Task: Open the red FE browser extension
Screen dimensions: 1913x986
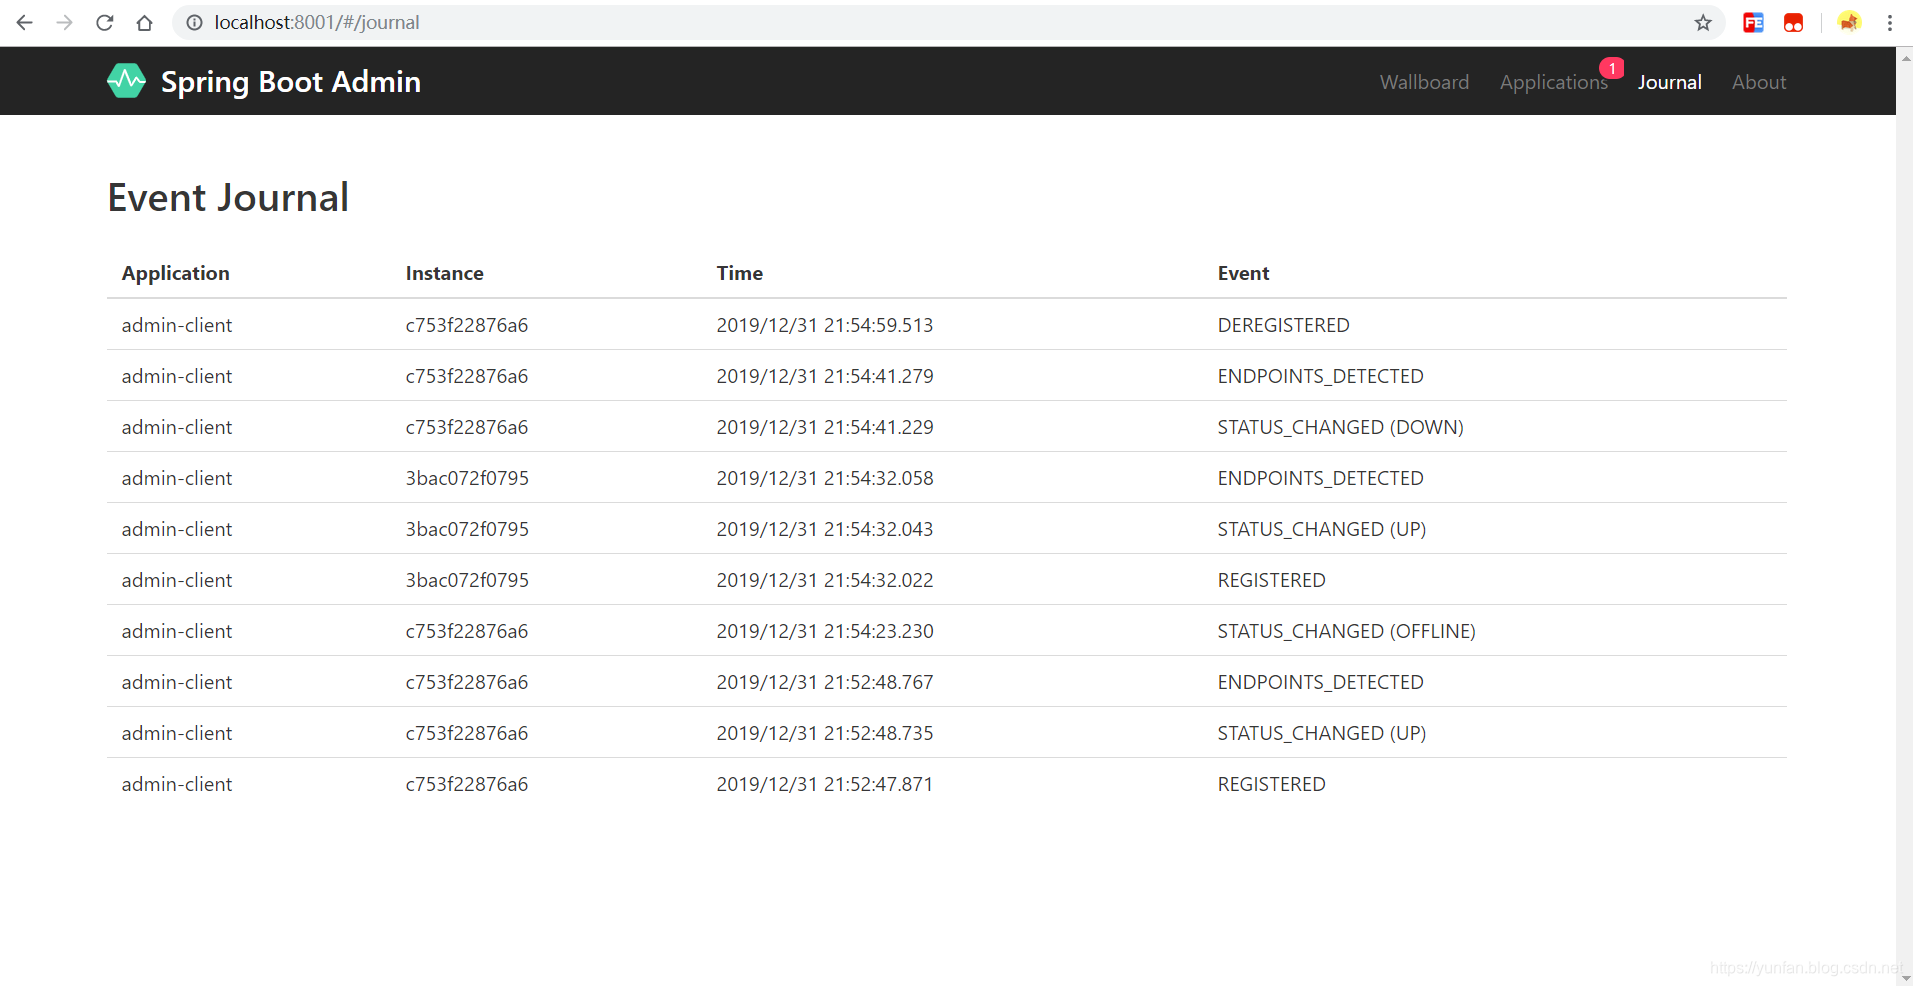Action: (x=1753, y=23)
